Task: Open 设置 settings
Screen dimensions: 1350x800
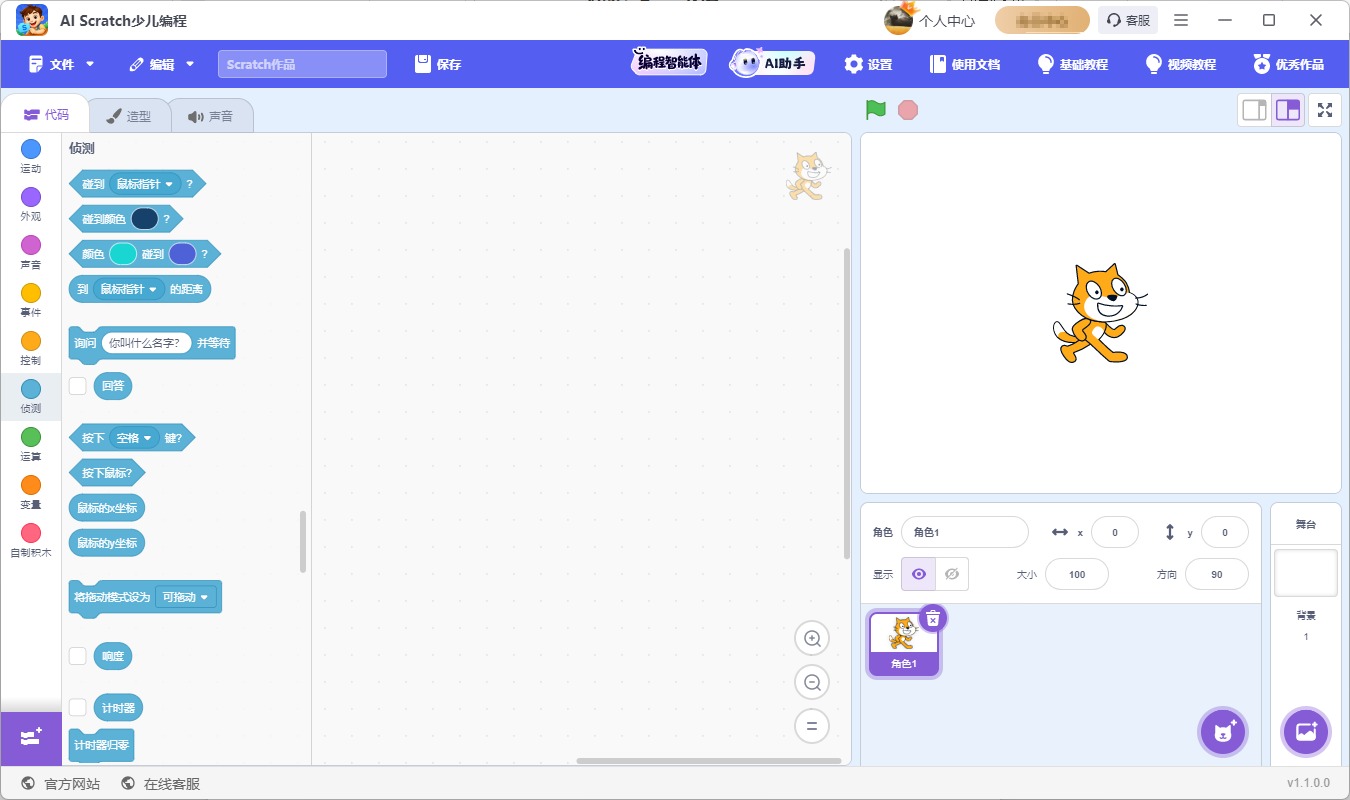Action: click(x=868, y=64)
